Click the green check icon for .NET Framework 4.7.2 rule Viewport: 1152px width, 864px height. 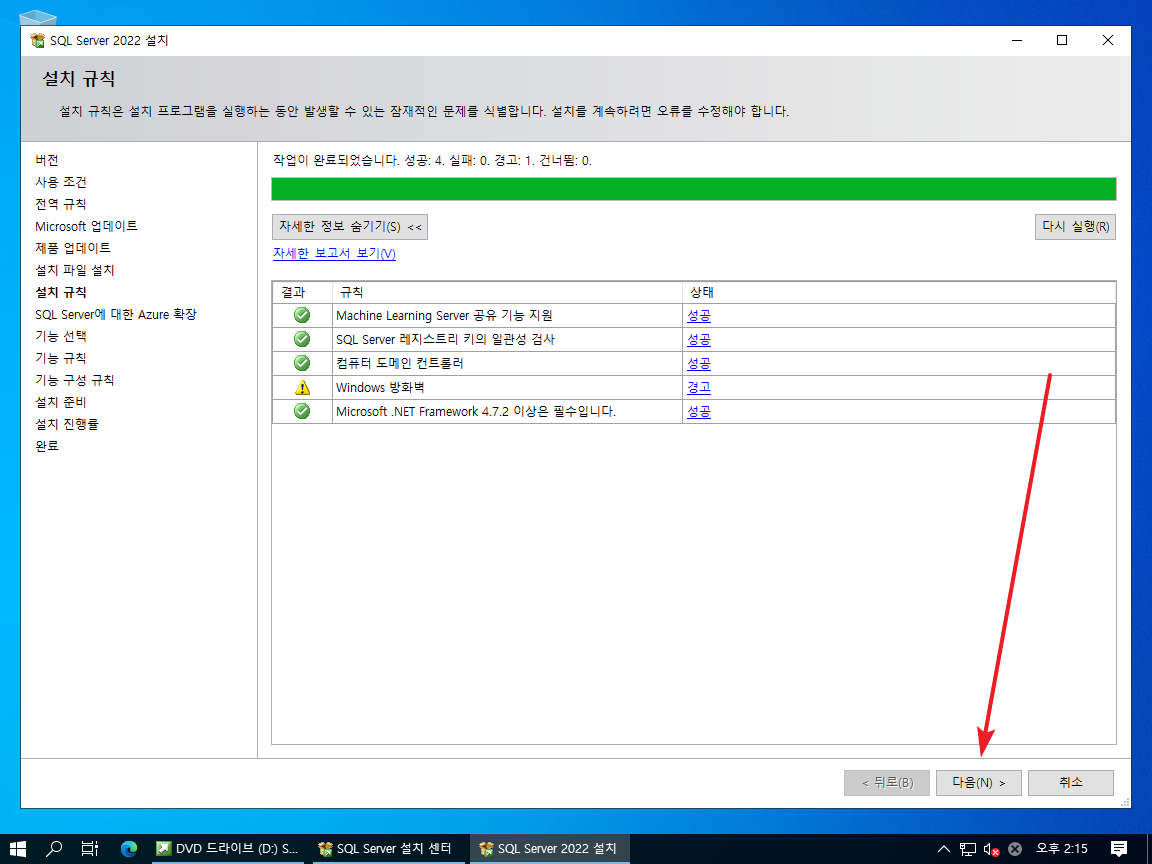(x=302, y=411)
